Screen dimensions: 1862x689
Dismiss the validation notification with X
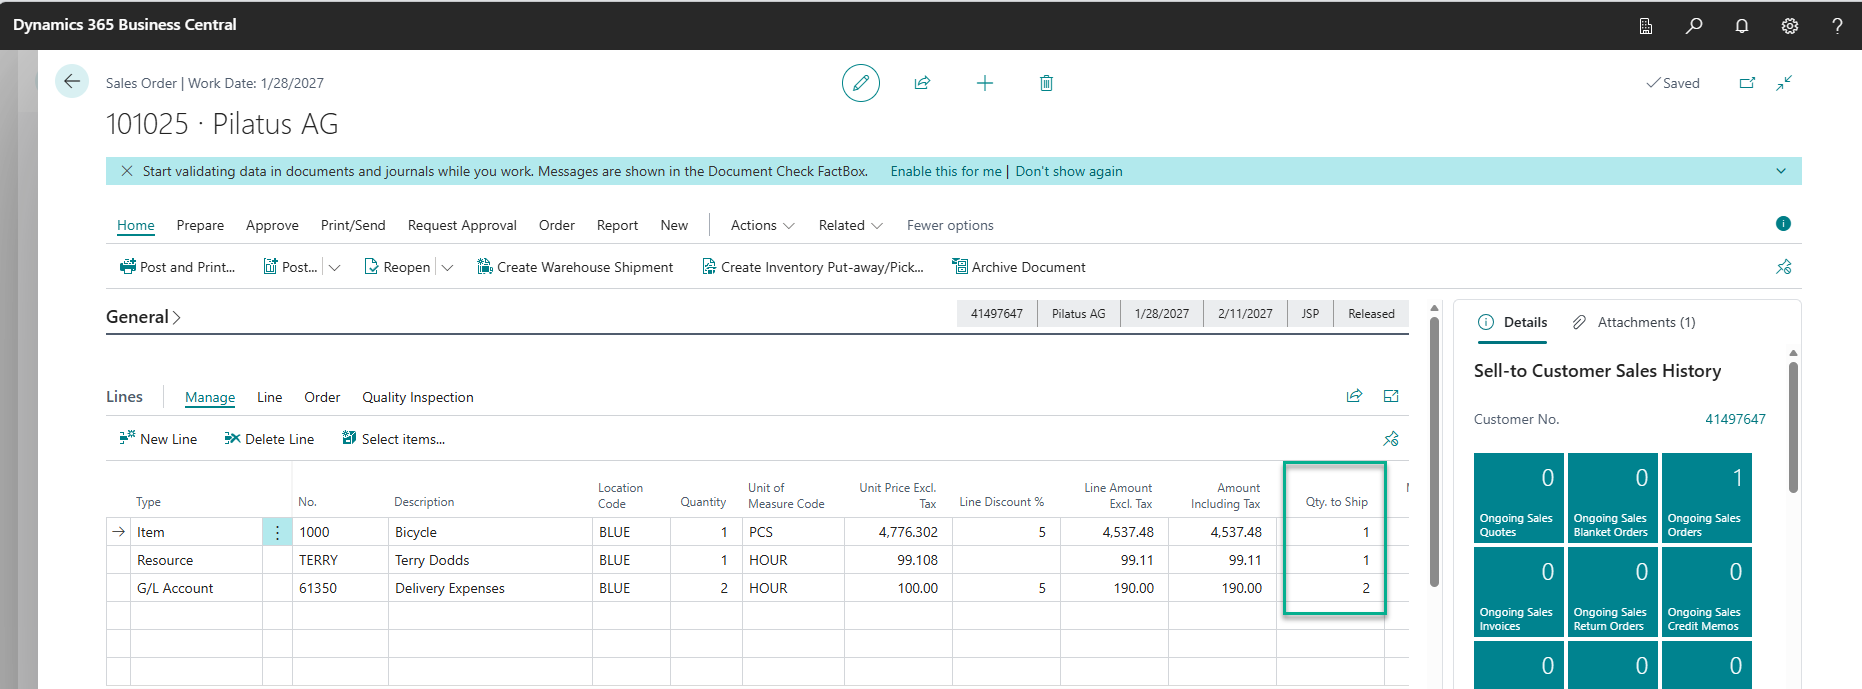coord(127,171)
